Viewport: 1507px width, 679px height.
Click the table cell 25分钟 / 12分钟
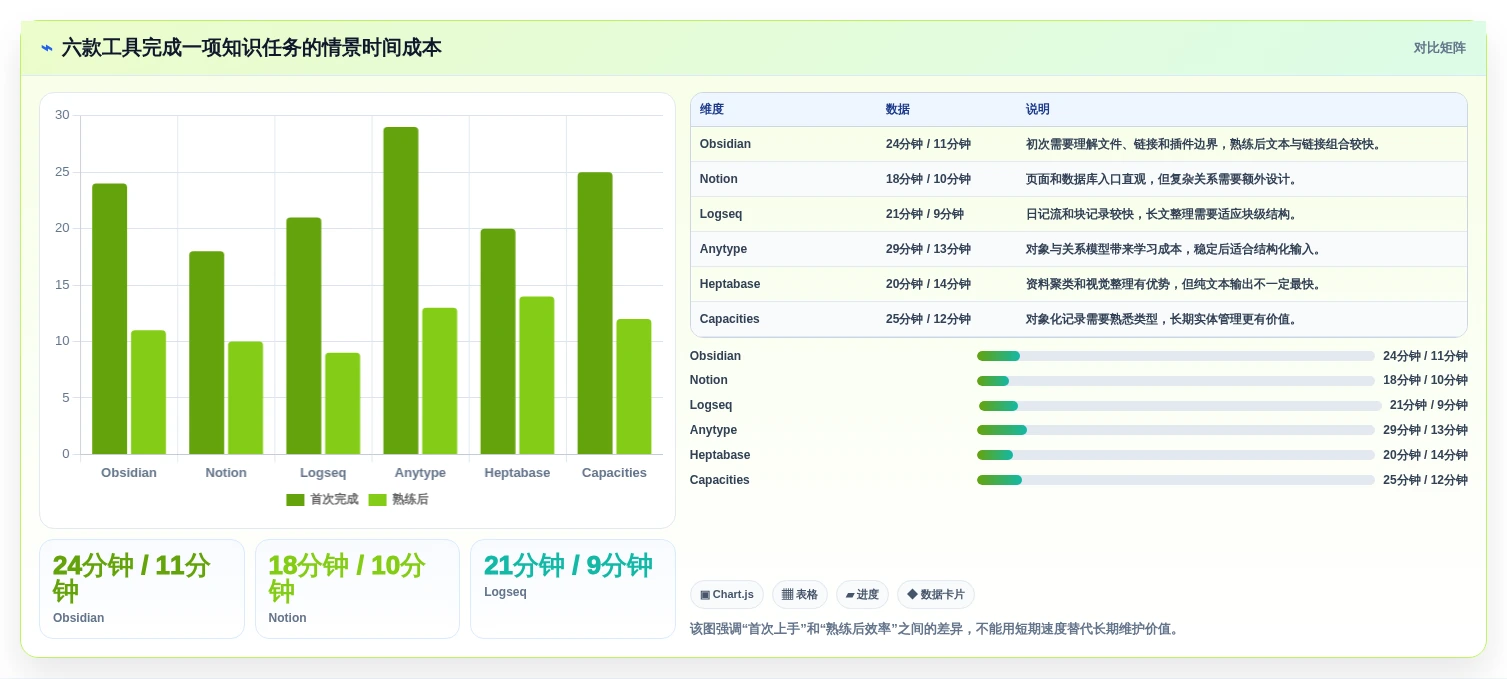(928, 319)
